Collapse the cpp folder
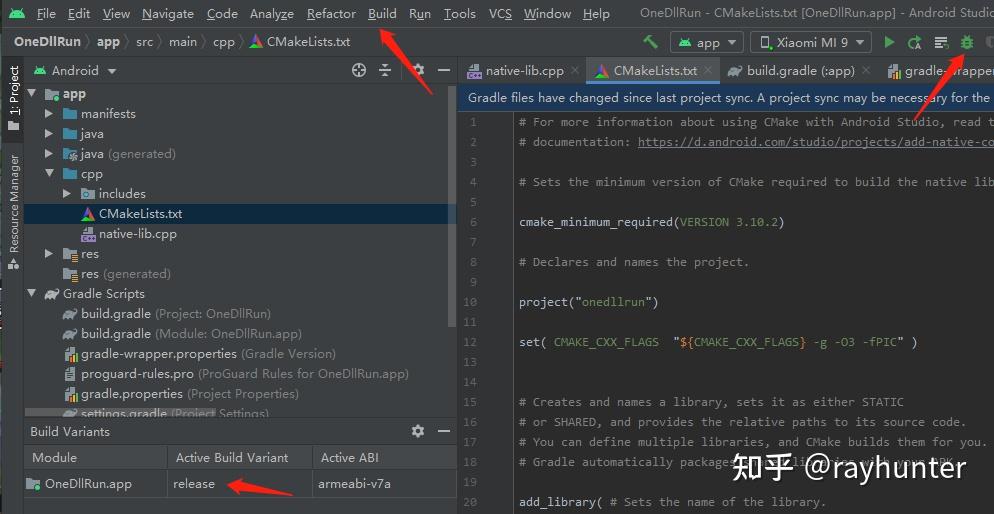The width and height of the screenshot is (994, 514). click(49, 174)
